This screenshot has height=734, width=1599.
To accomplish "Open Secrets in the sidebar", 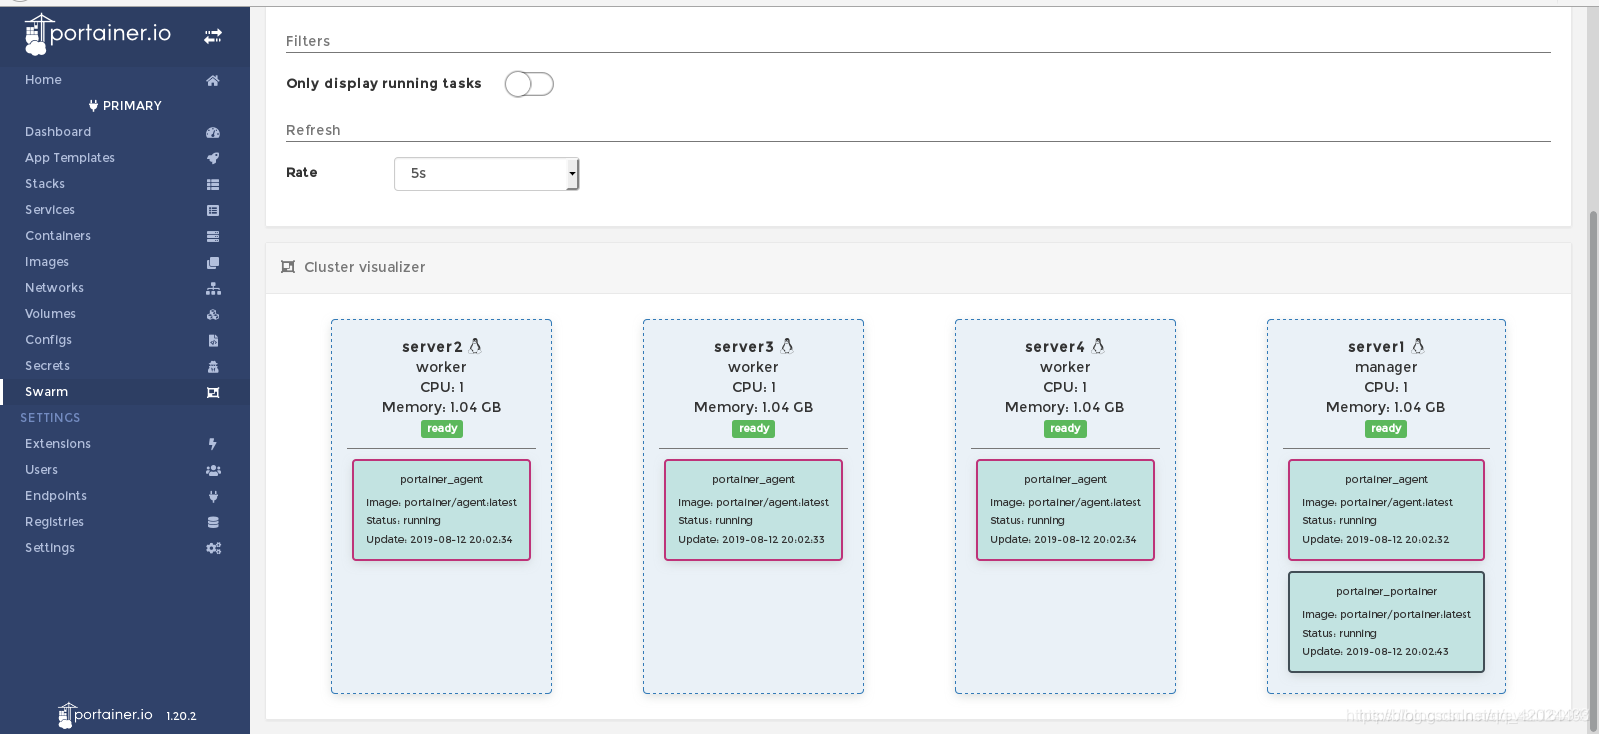I will pos(47,366).
